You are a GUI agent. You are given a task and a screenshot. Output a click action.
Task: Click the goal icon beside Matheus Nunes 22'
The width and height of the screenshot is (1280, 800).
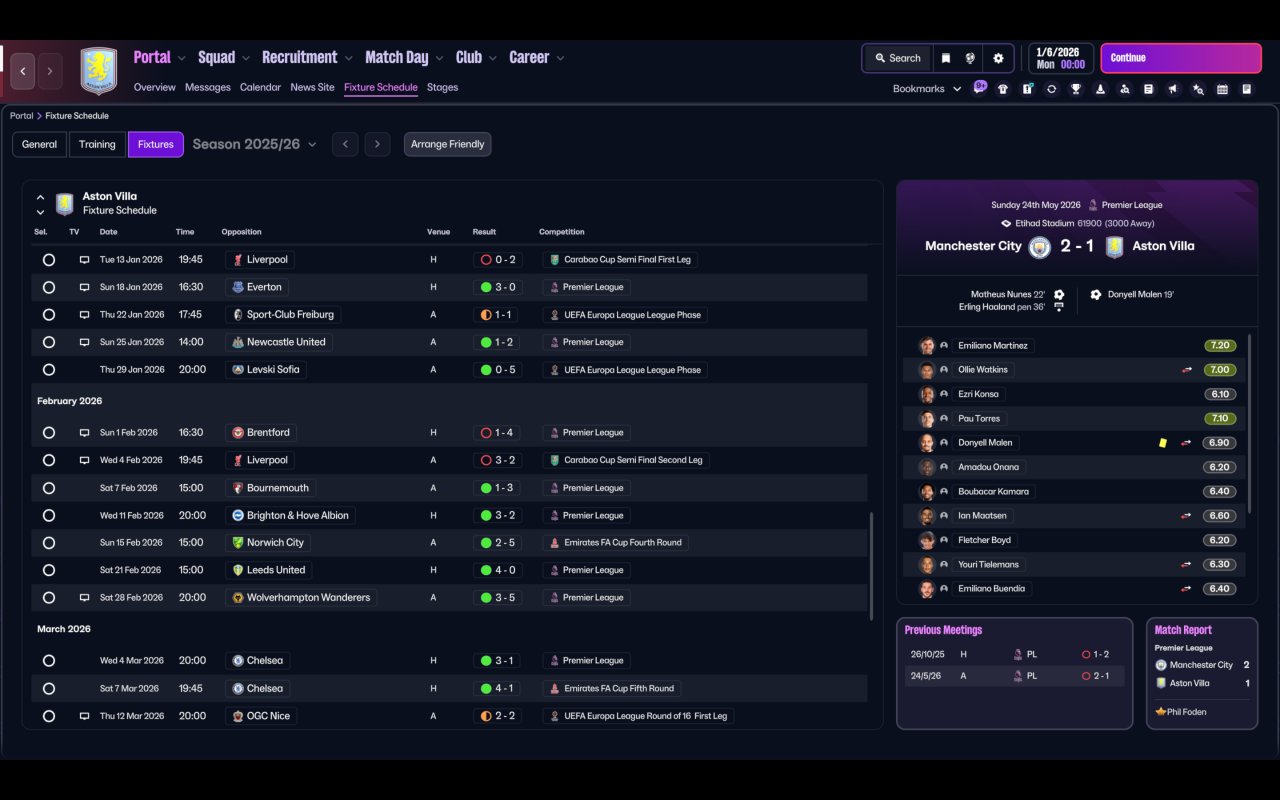[1059, 295]
